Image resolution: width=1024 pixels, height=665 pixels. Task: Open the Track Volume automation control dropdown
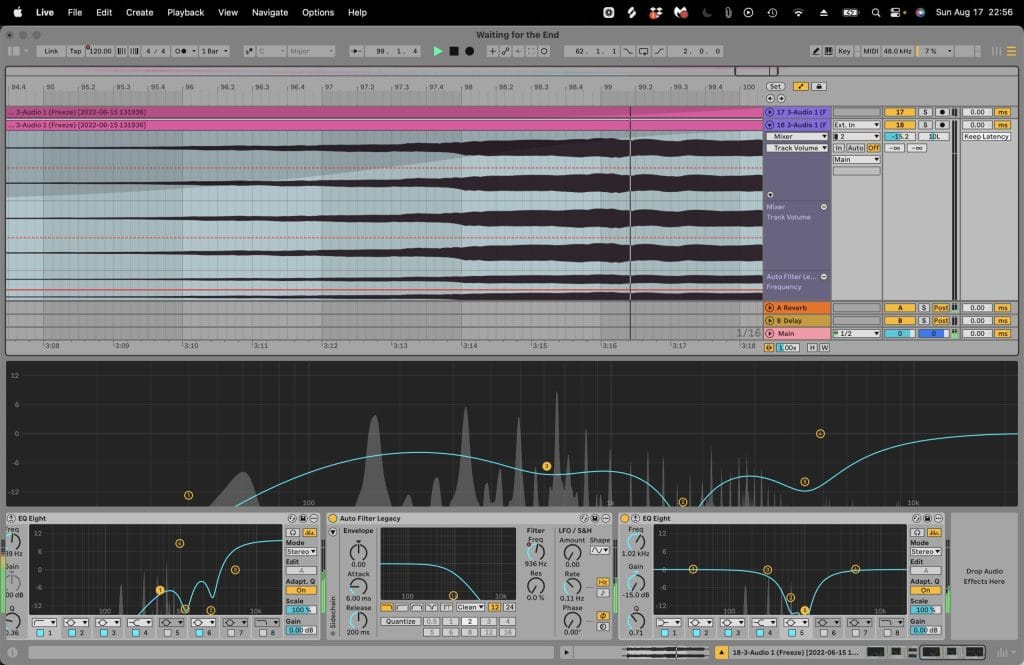coord(797,148)
